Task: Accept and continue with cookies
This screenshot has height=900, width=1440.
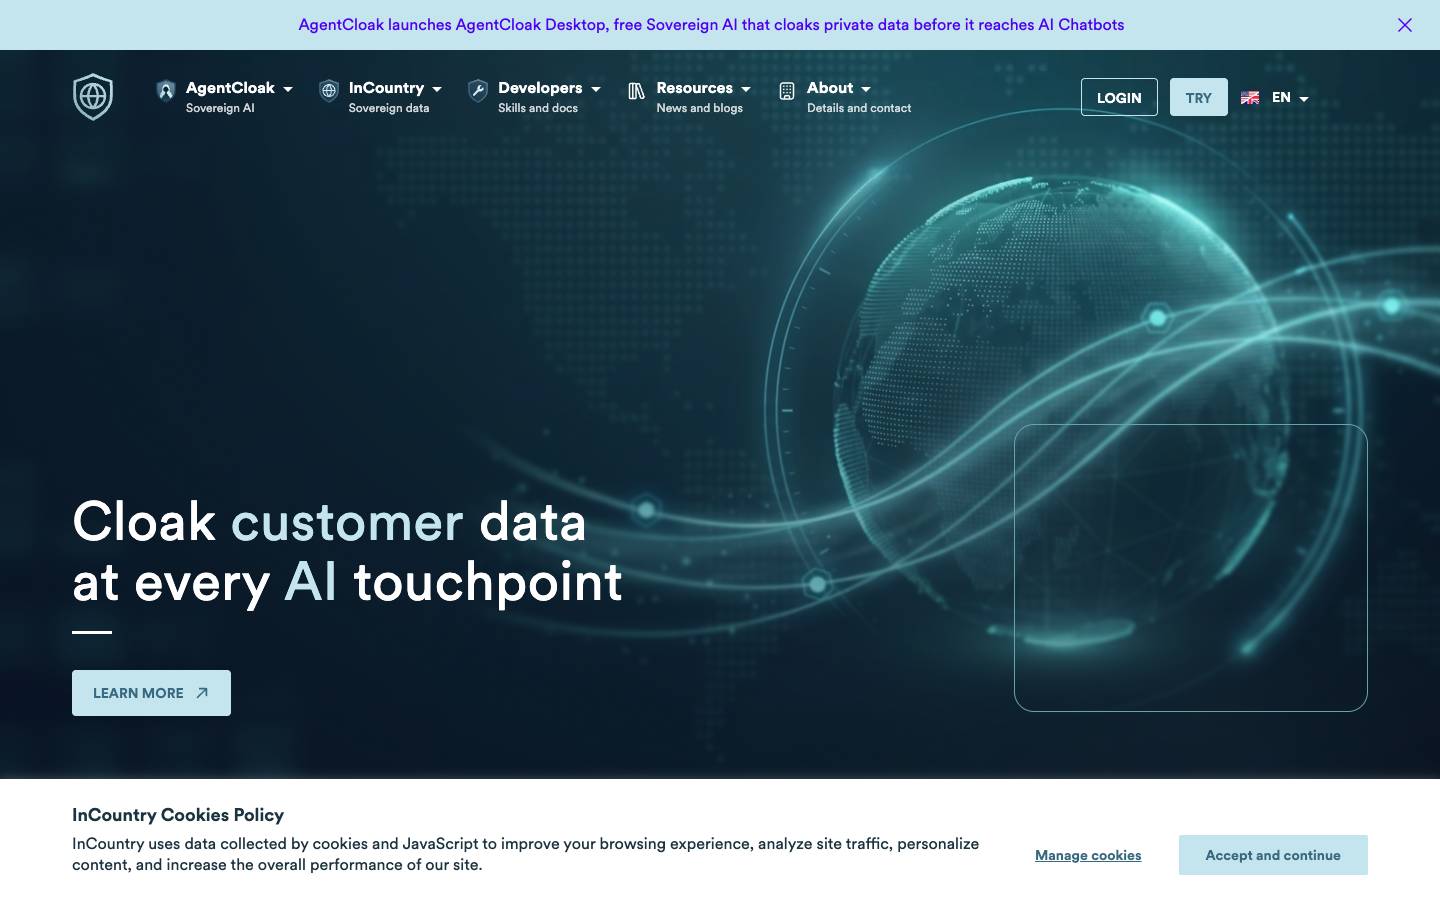Action: pos(1273,855)
